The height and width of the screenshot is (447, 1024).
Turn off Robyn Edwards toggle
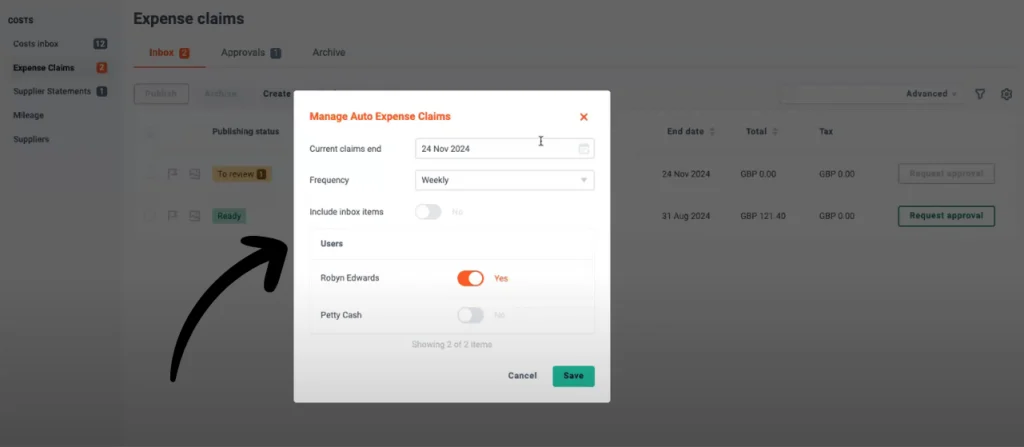(470, 278)
